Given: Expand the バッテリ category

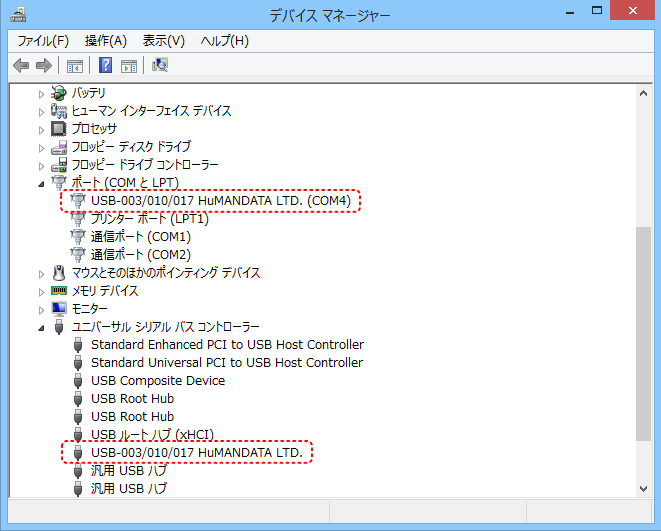Looking at the screenshot, I should 42,93.
